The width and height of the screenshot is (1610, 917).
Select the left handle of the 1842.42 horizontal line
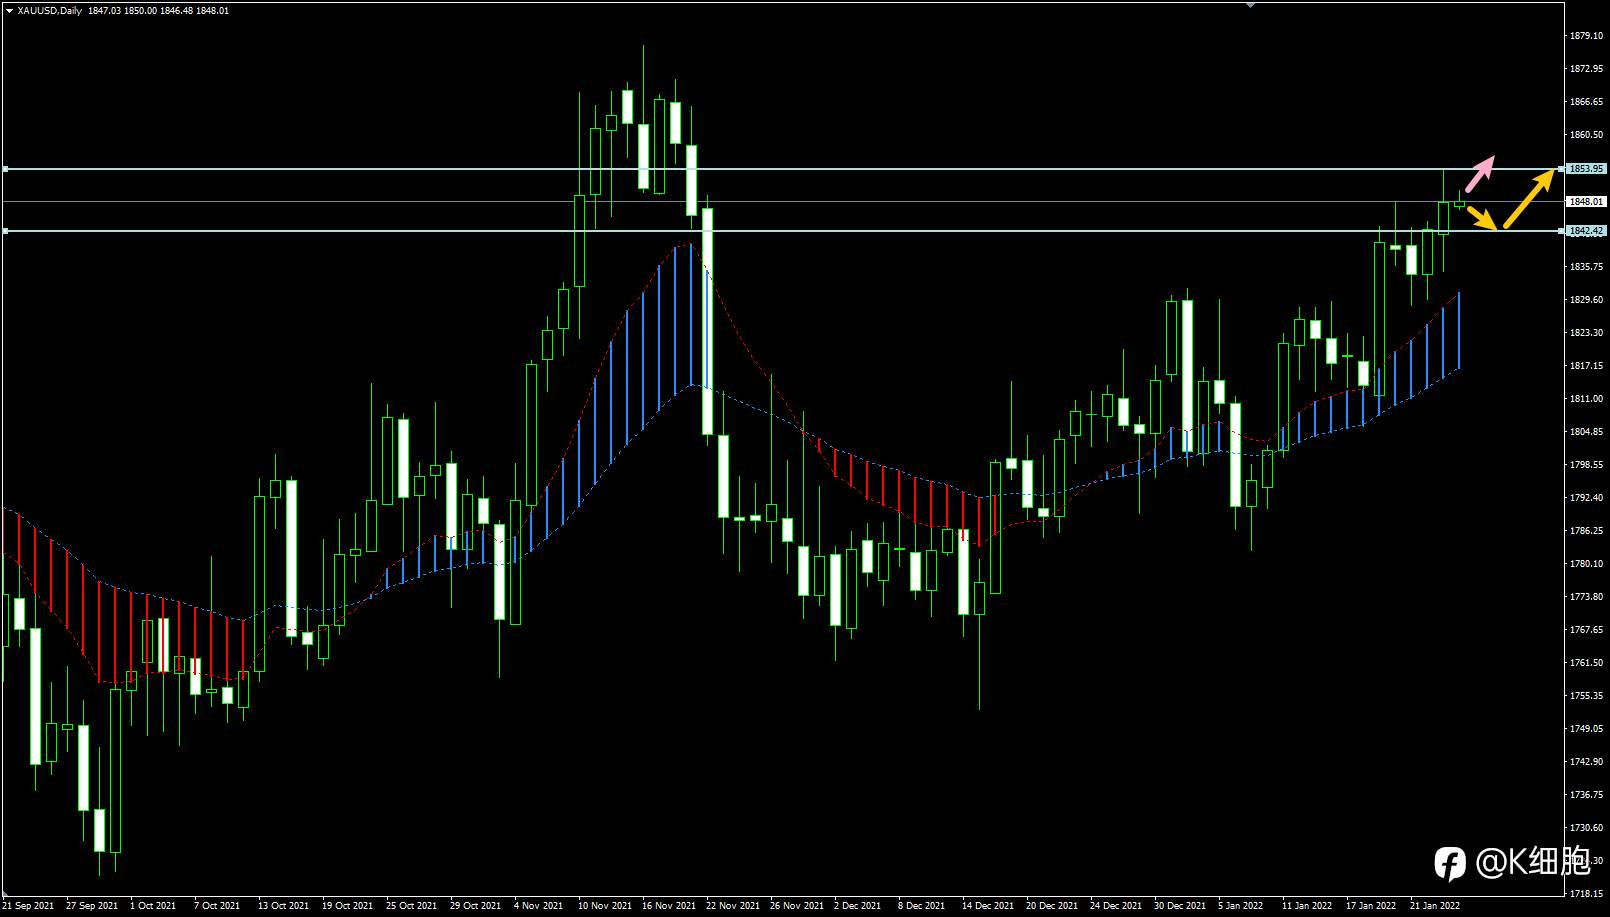click(5, 231)
